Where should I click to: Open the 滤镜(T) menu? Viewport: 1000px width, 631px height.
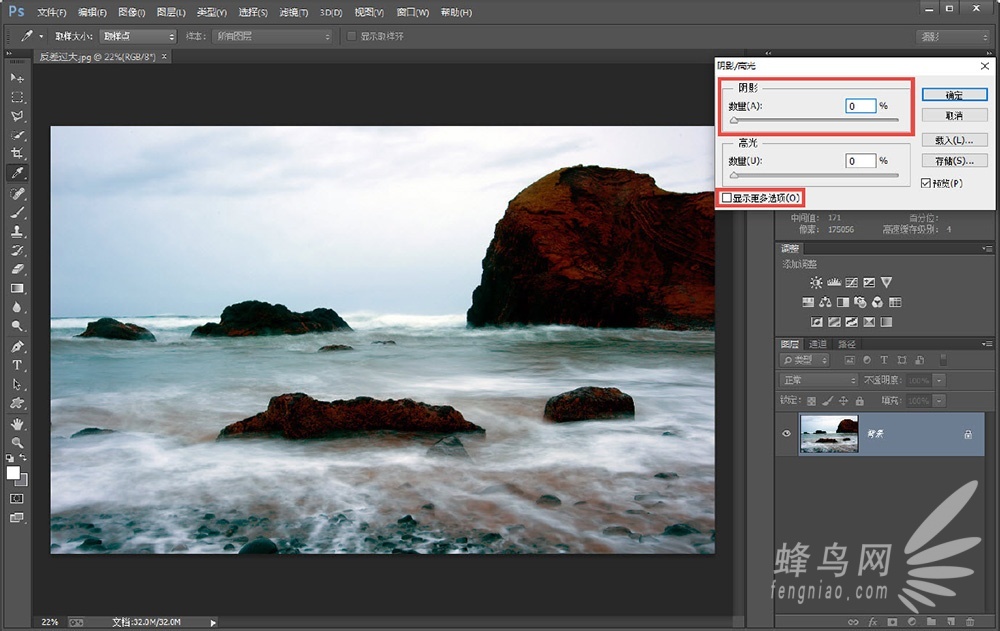[x=293, y=13]
